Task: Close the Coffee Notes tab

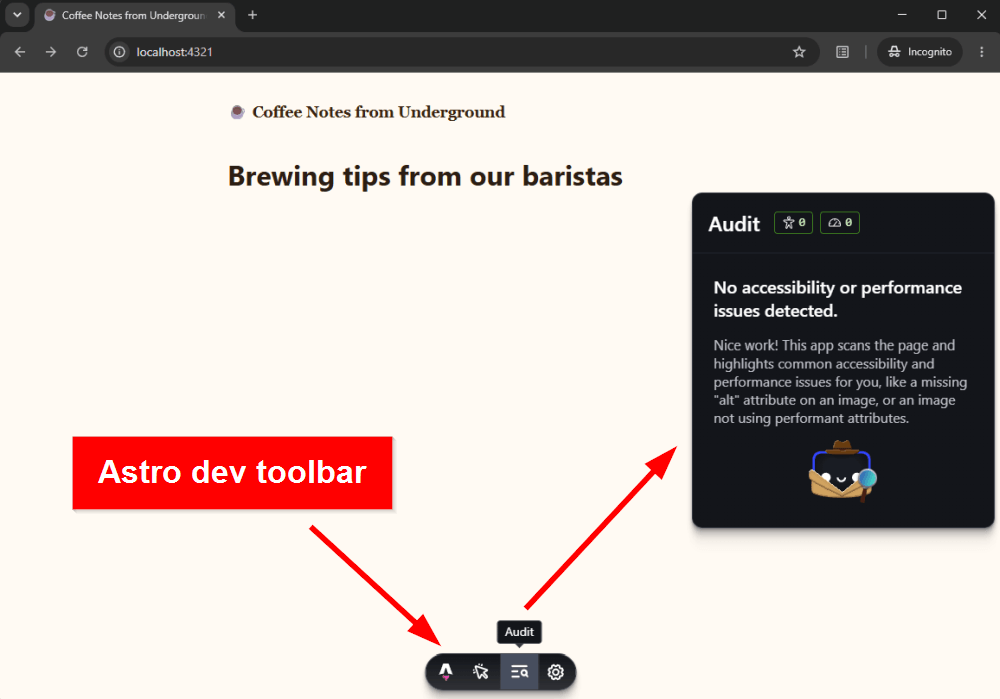Action: [x=221, y=15]
